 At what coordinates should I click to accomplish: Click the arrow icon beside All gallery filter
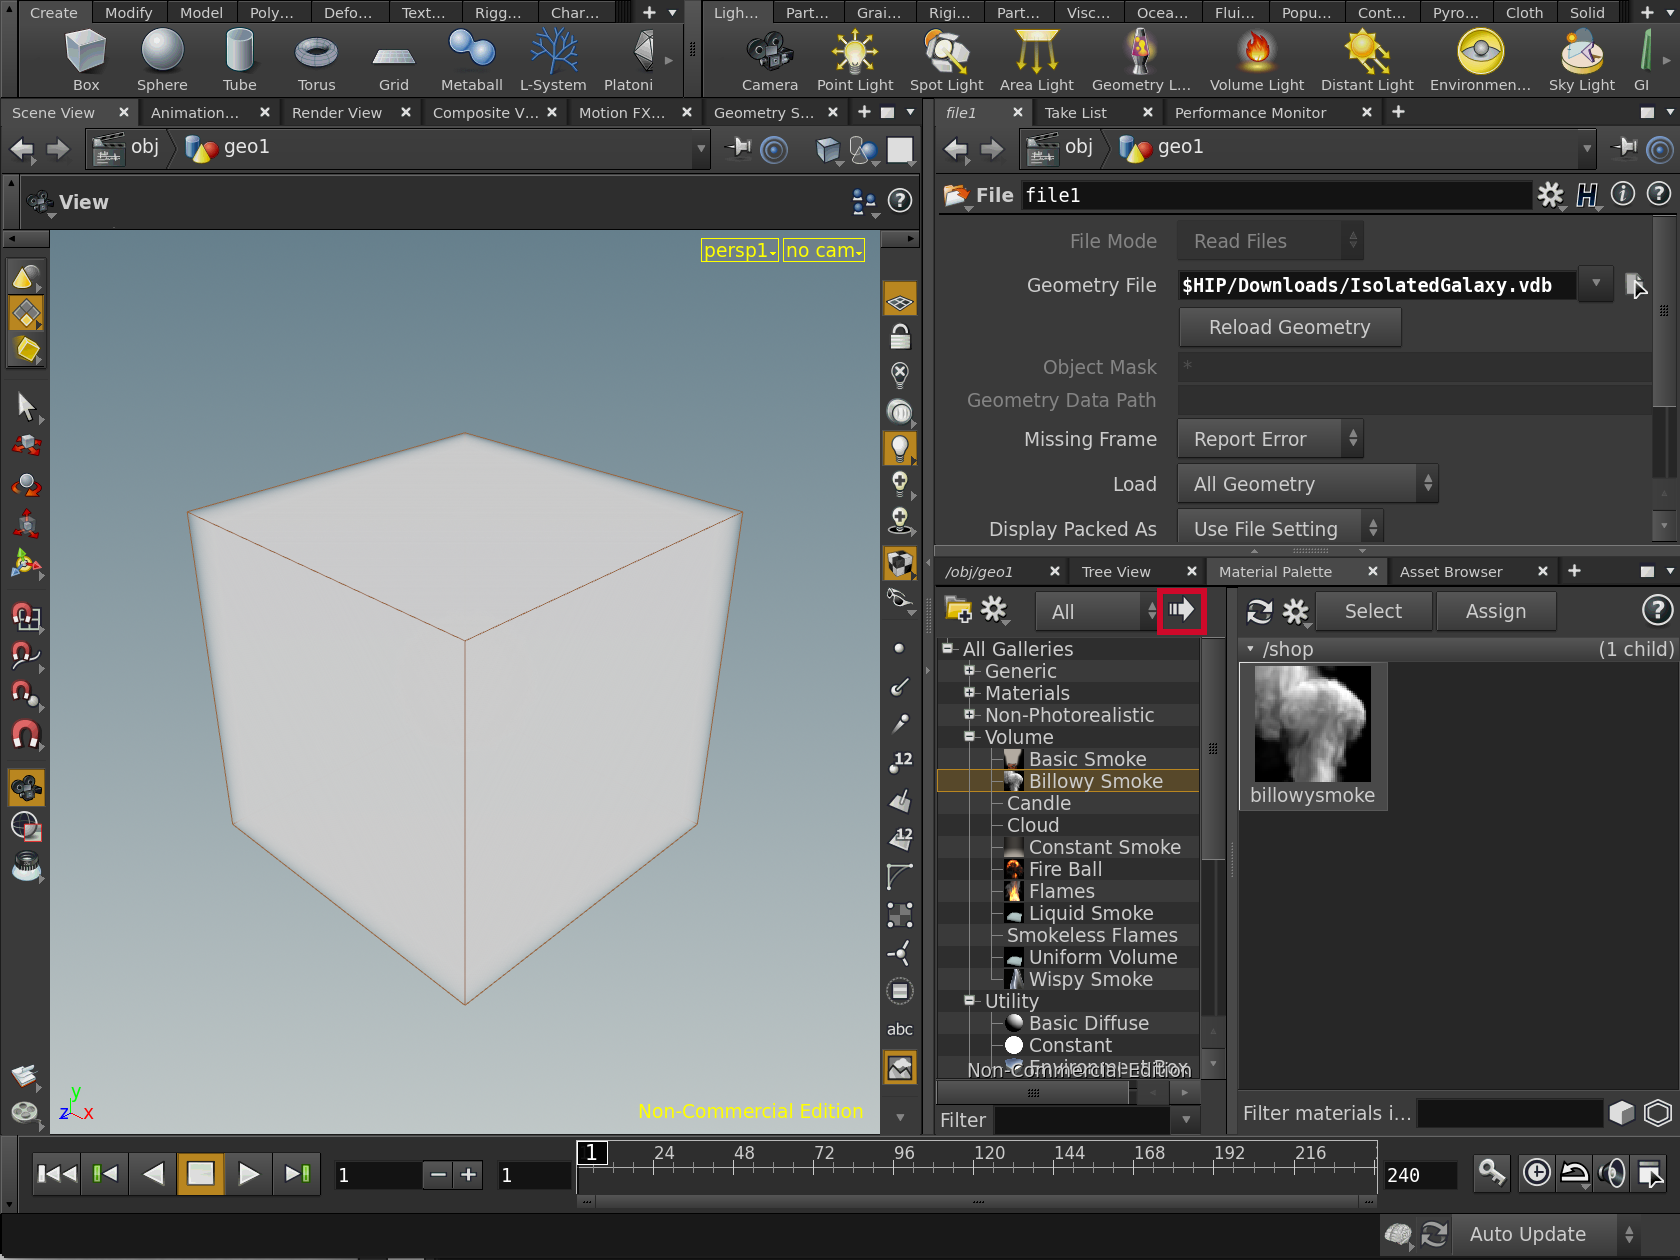1182,611
